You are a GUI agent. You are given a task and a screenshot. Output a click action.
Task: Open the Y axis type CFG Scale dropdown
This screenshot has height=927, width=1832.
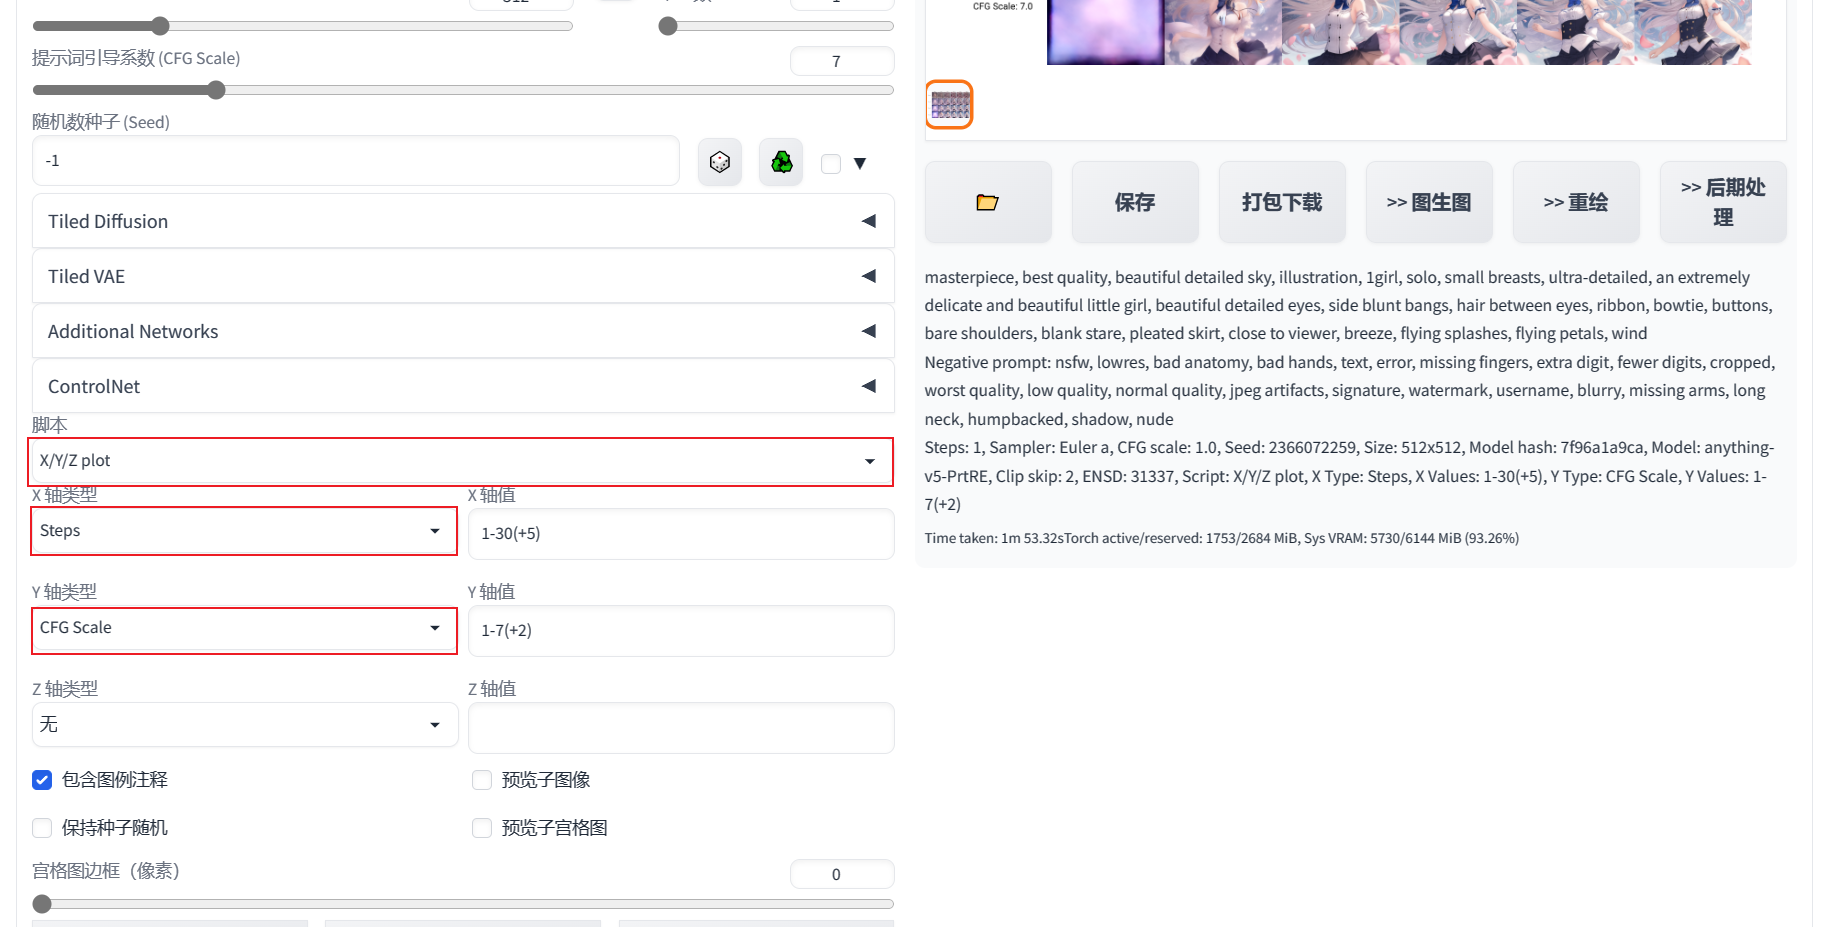244,628
